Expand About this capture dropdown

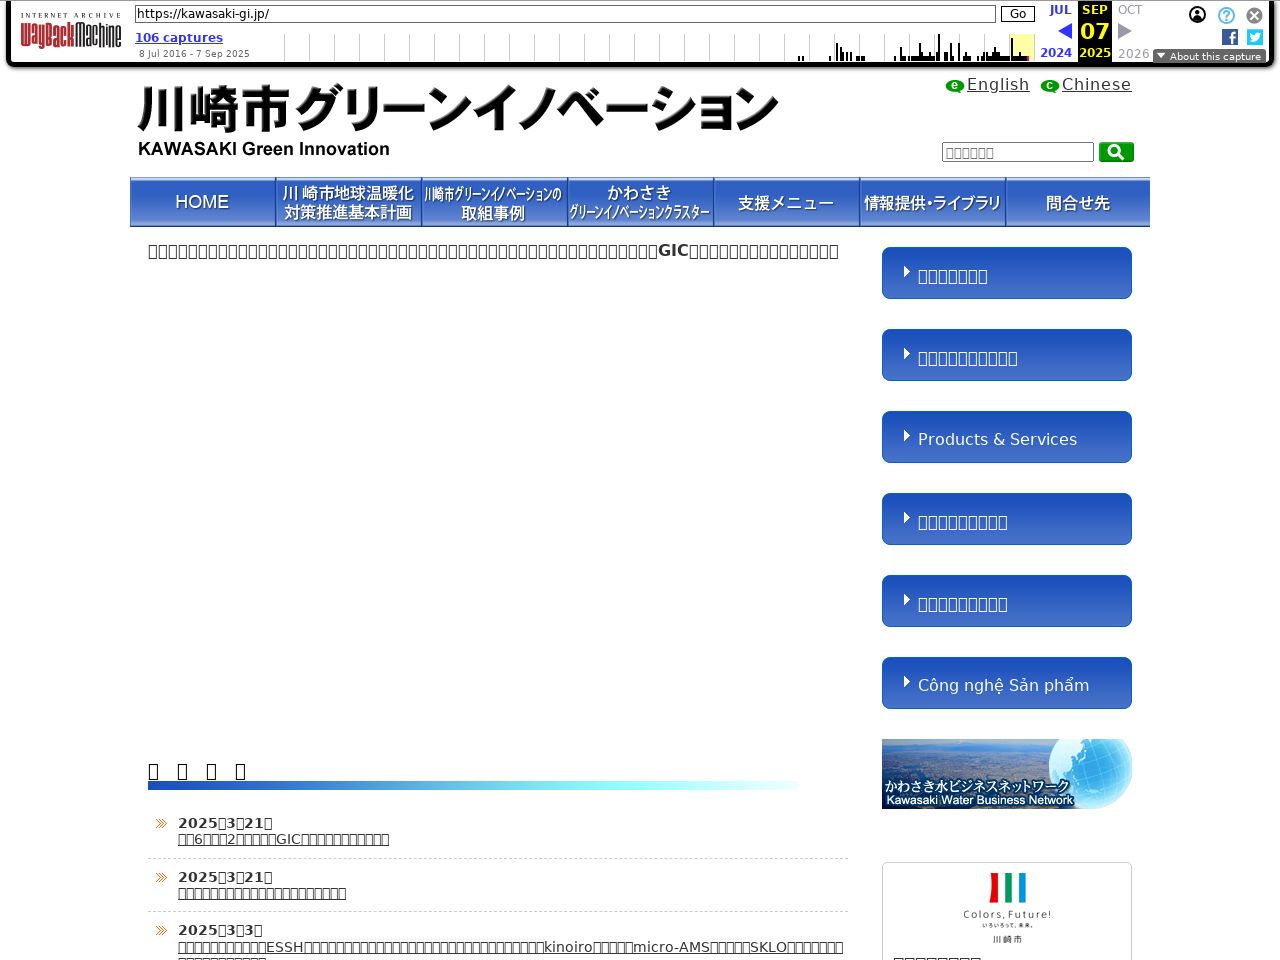1209,56
